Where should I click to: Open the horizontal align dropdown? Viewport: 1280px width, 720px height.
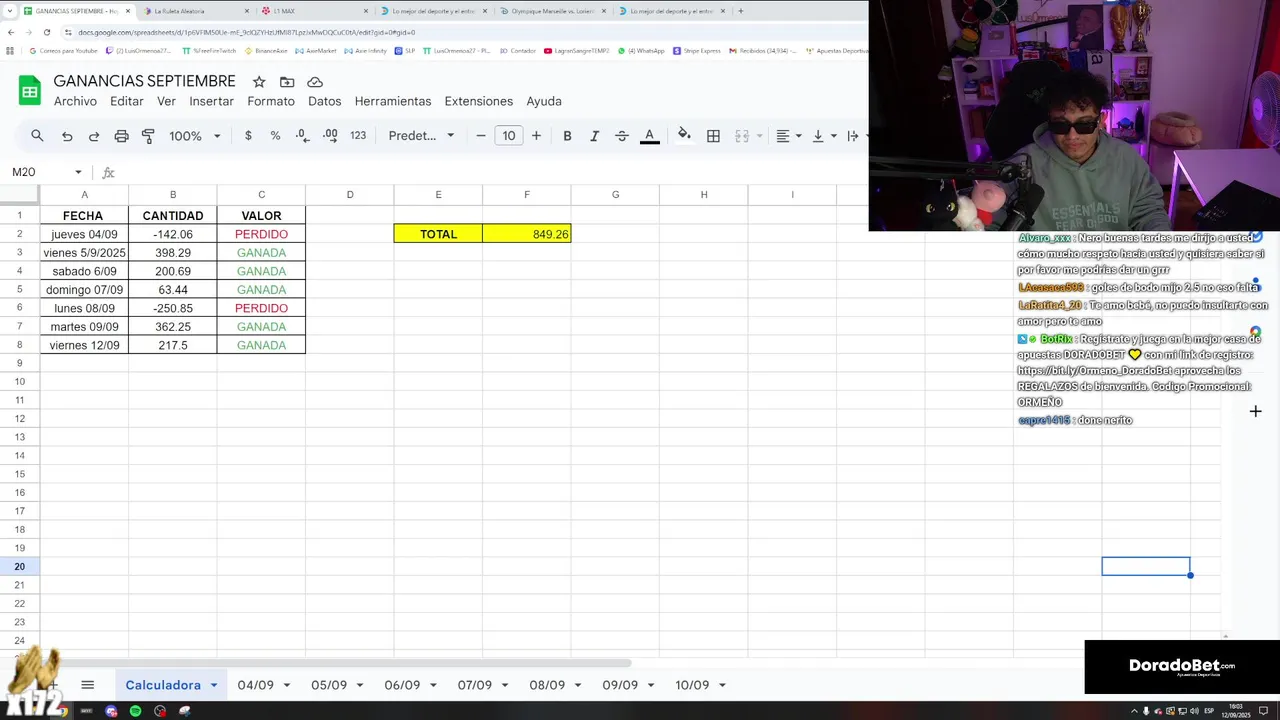789,136
